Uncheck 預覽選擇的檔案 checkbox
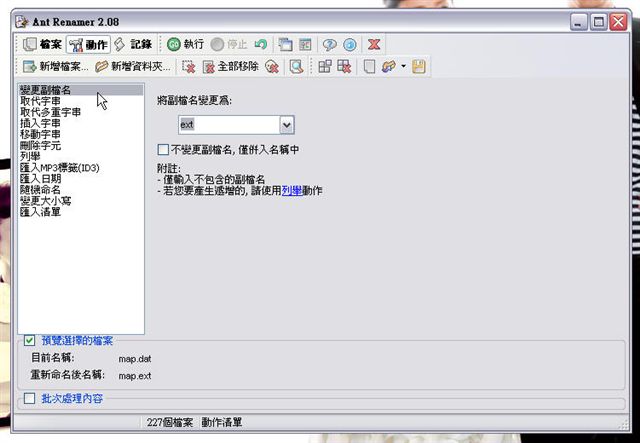This screenshot has width=640, height=443. [29, 340]
